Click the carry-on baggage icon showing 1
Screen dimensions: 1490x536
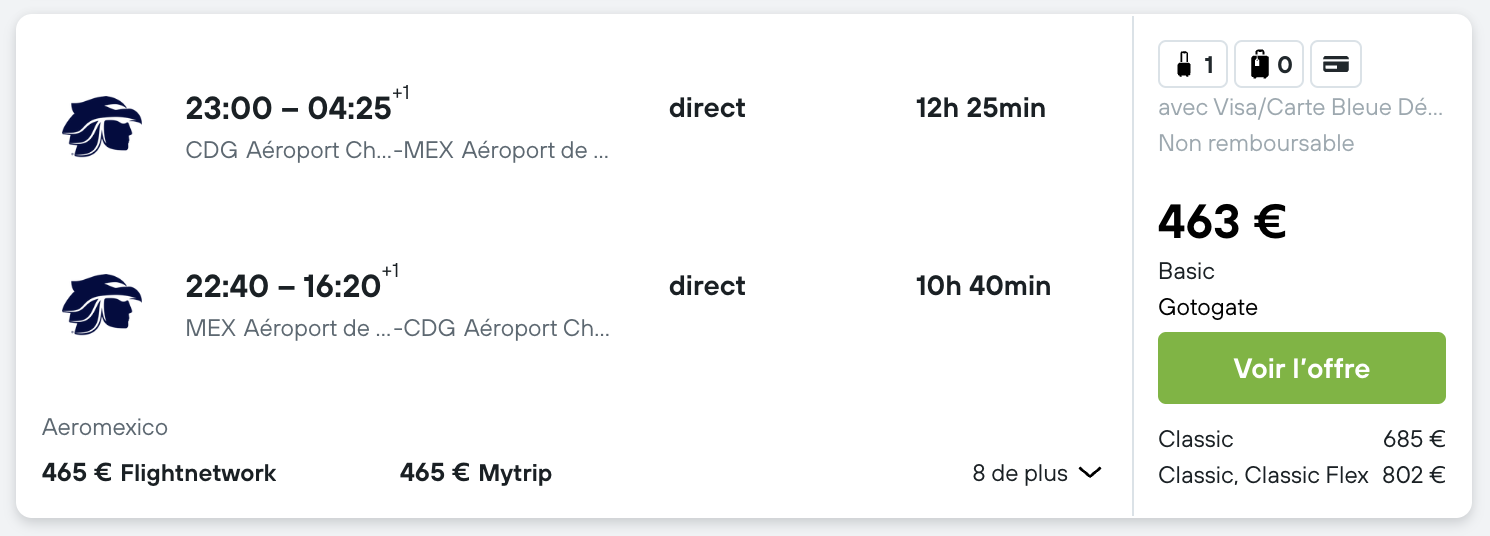[1194, 65]
